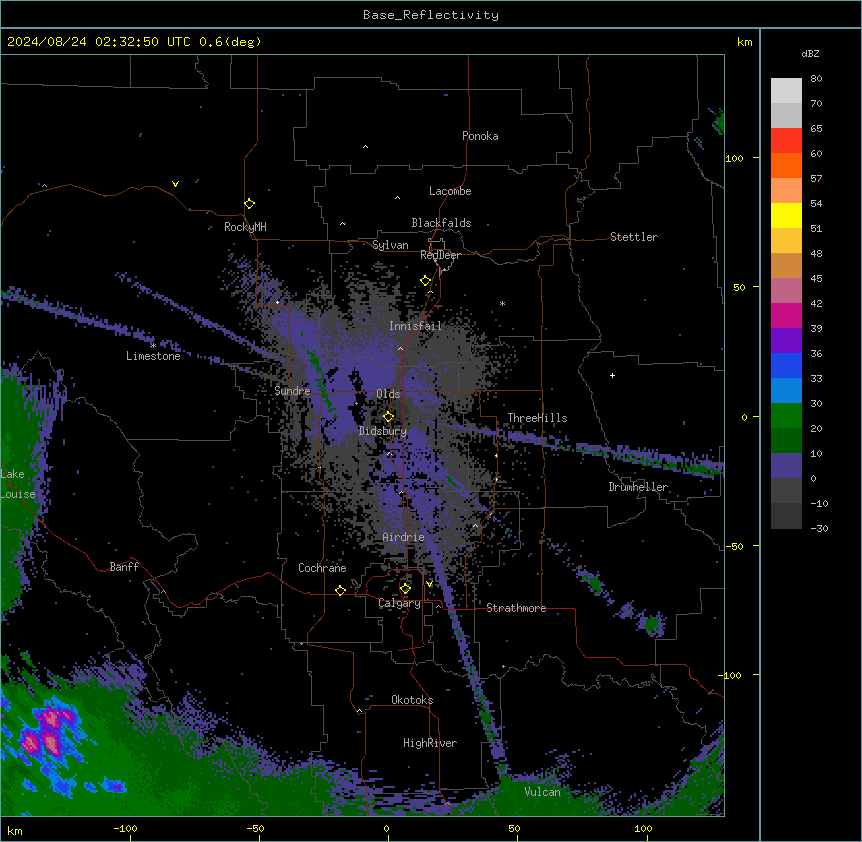The width and height of the screenshot is (862, 842).
Task: Click the RedDeer city label
Action: [x=440, y=255]
